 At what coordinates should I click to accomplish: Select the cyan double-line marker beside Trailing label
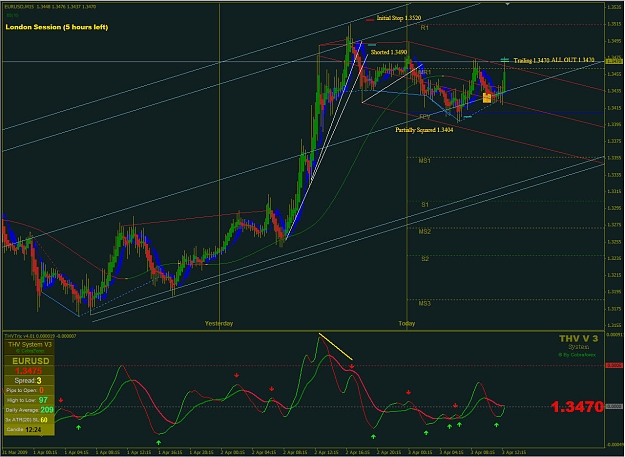[x=505, y=60]
